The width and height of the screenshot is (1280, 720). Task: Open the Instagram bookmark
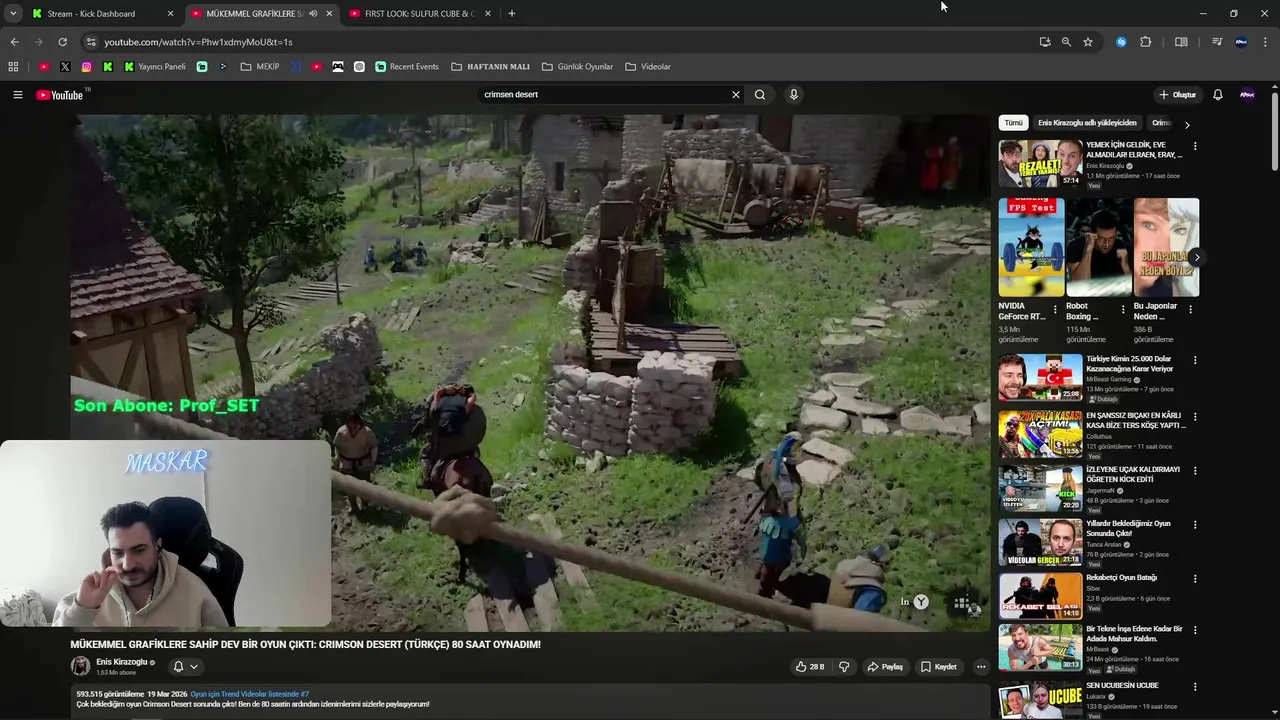[87, 67]
